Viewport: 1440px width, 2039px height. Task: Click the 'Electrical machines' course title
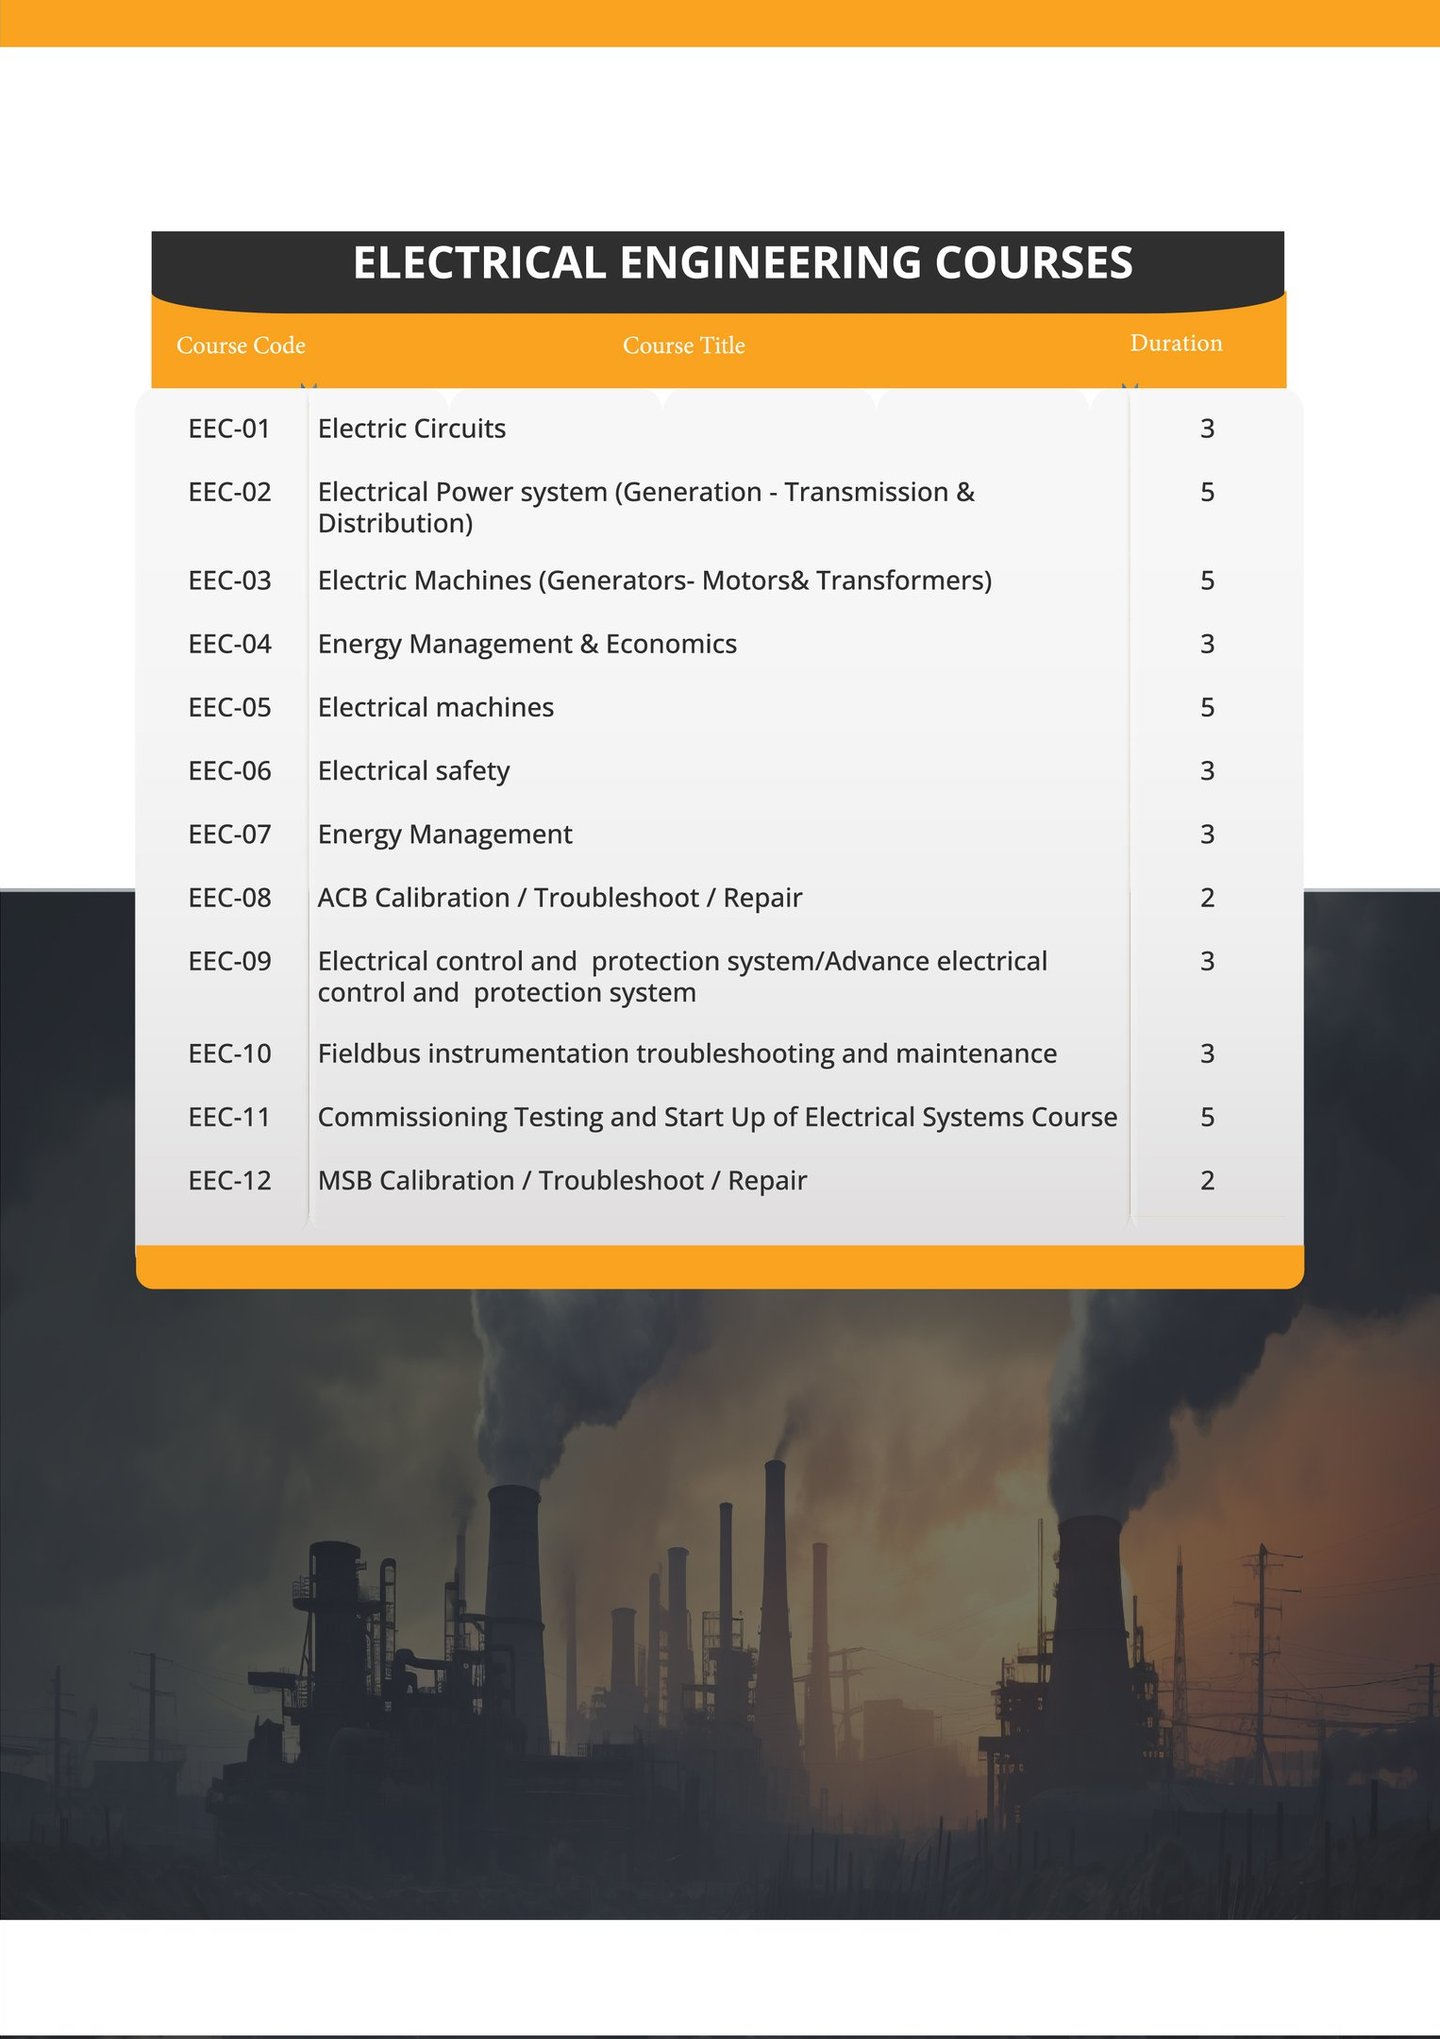[x=436, y=708]
